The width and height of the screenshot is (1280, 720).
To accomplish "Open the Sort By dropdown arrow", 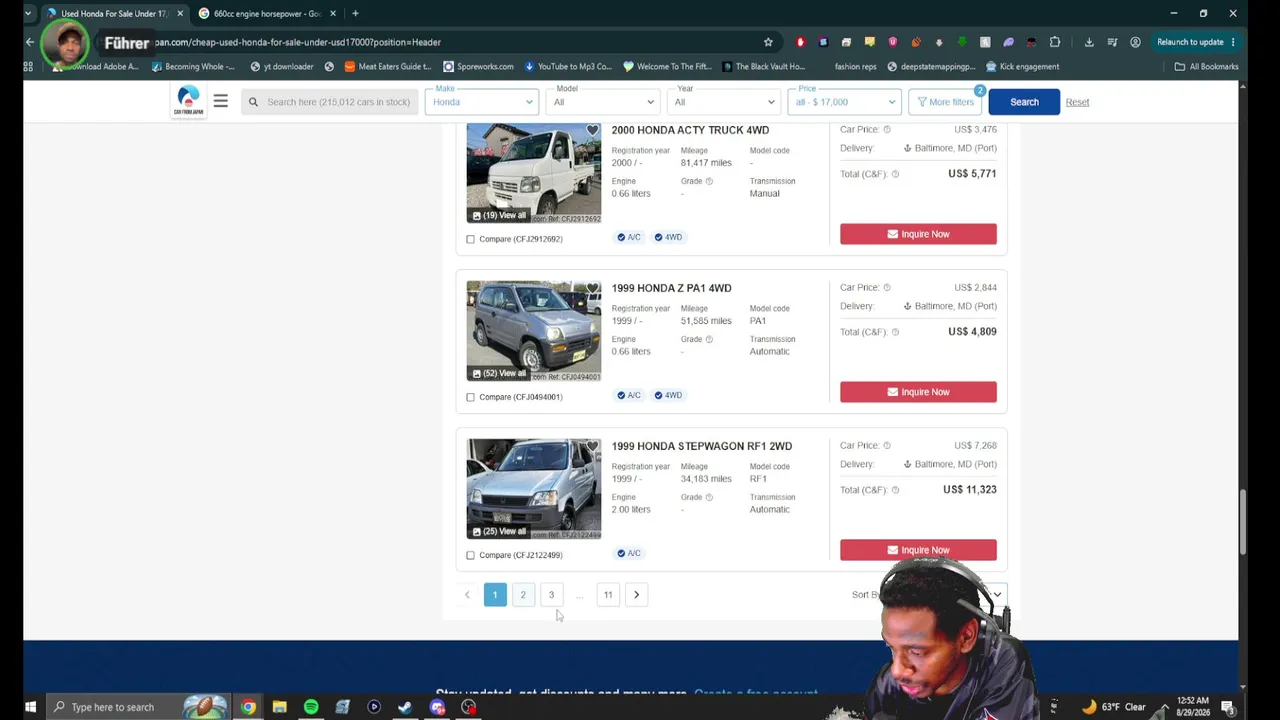I will tap(997, 595).
